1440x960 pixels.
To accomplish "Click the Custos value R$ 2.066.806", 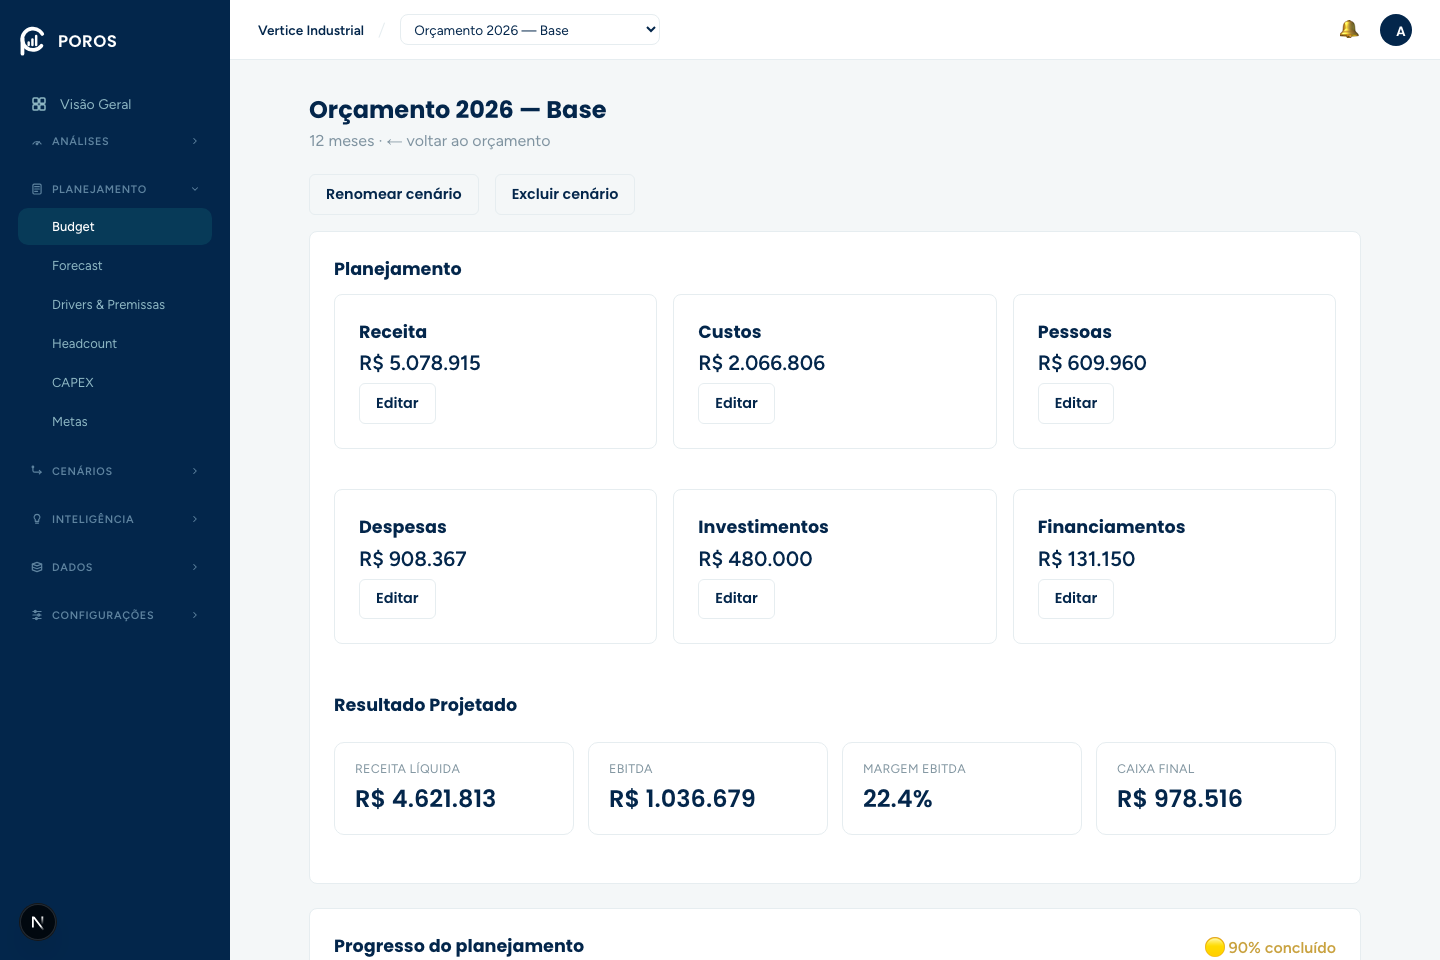I will [x=762, y=363].
